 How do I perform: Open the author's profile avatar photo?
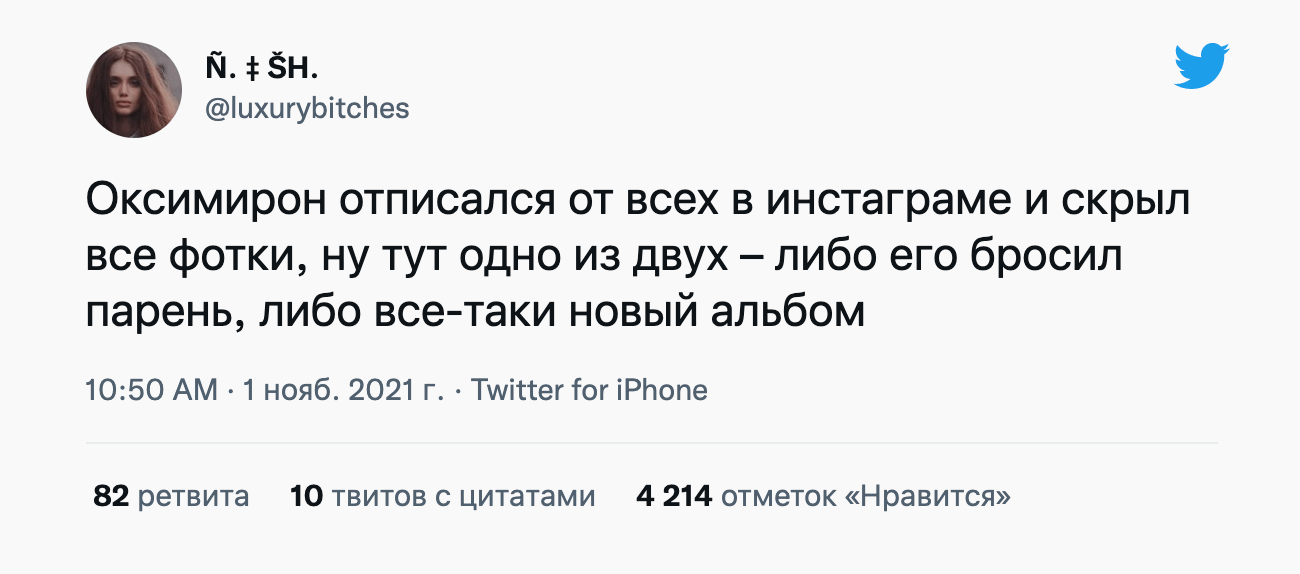[x=134, y=90]
